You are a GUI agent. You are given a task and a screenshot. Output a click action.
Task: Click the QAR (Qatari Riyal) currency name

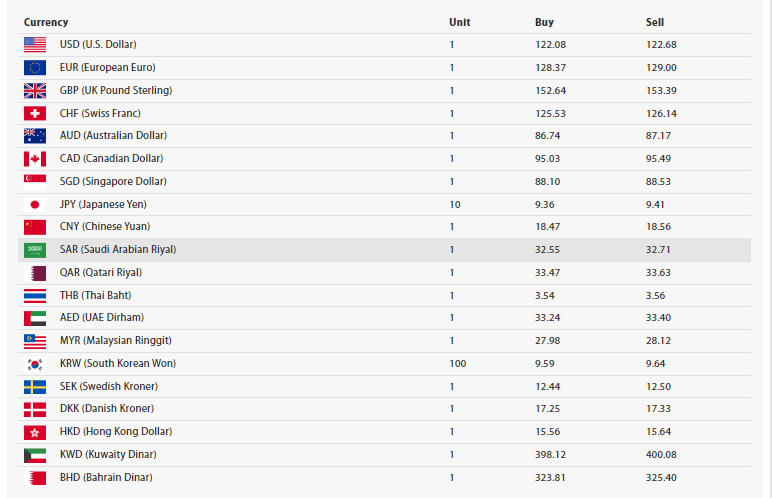101,272
